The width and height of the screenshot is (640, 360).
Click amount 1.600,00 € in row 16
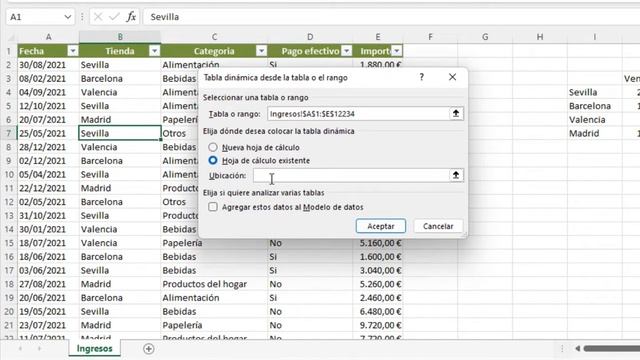coord(378,257)
